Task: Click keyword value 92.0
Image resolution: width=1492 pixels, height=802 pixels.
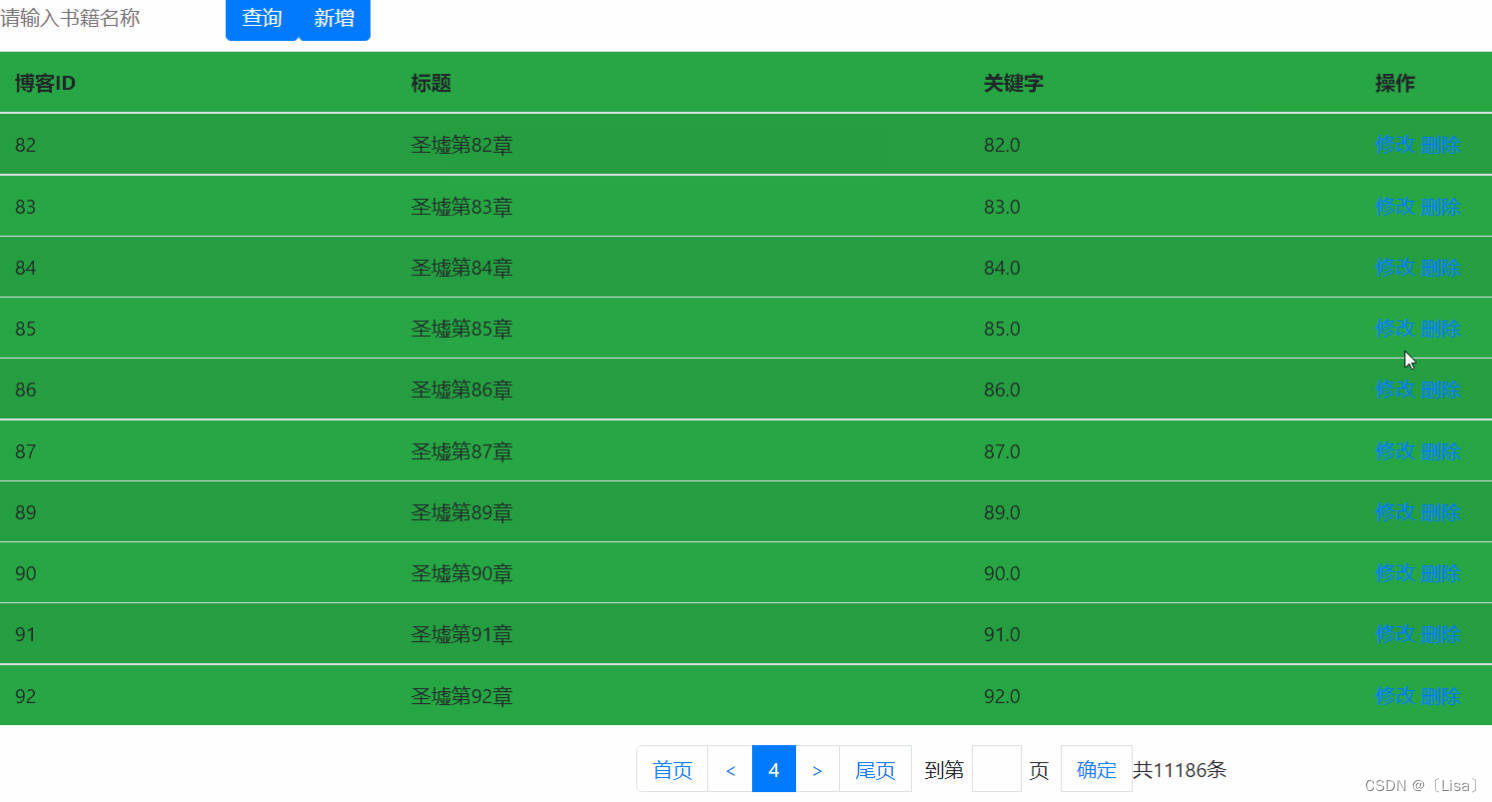Action: pyautogui.click(x=1002, y=696)
